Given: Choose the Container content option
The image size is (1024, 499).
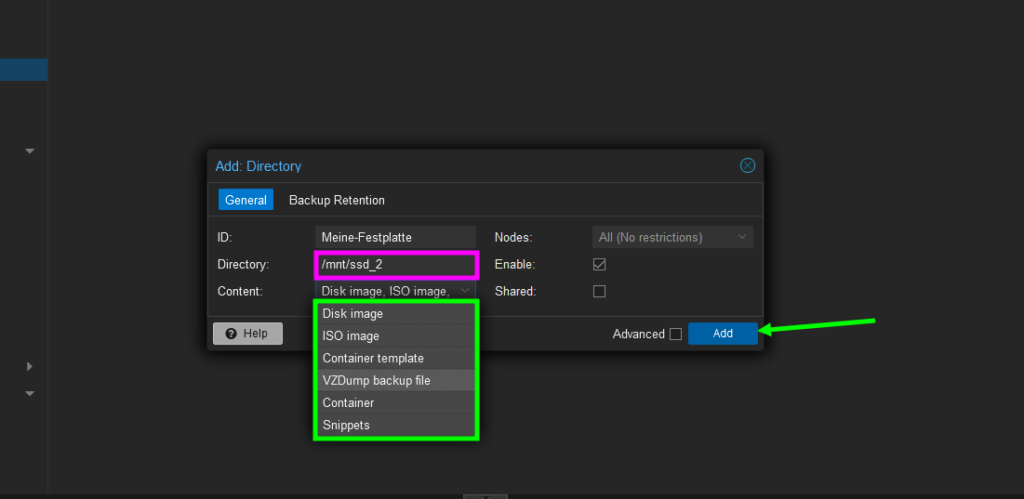Looking at the screenshot, I should point(396,403).
